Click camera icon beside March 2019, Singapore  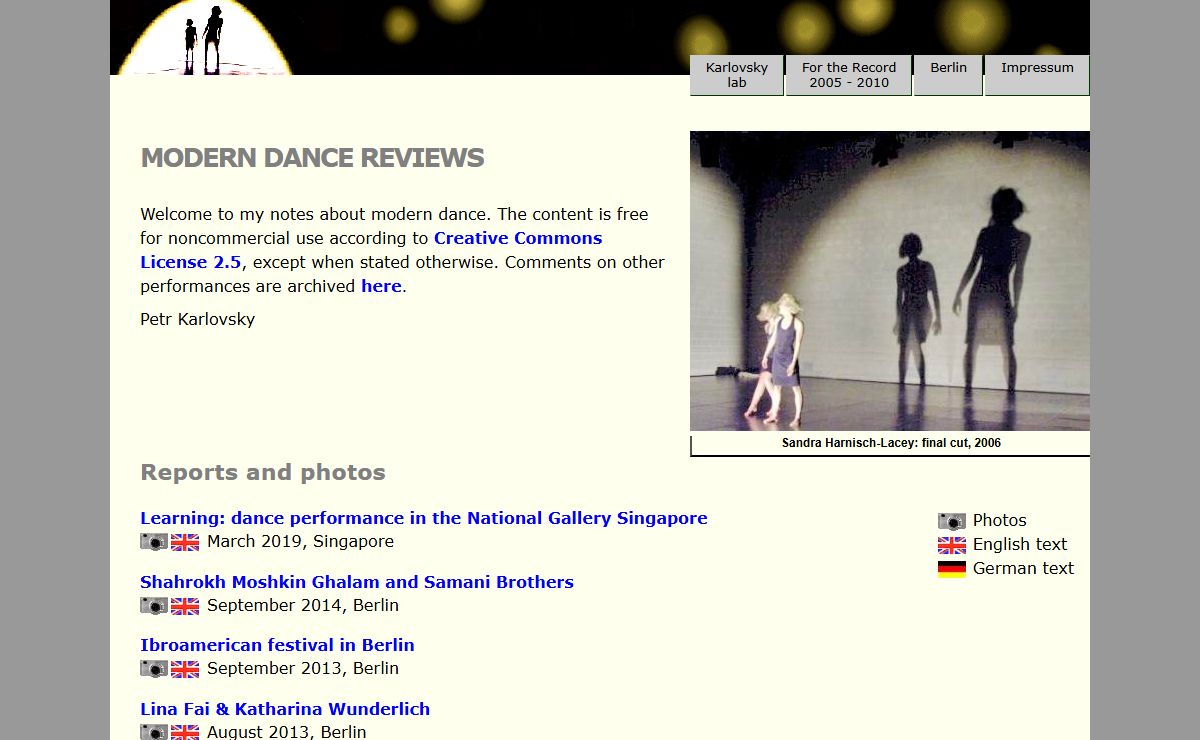point(154,542)
